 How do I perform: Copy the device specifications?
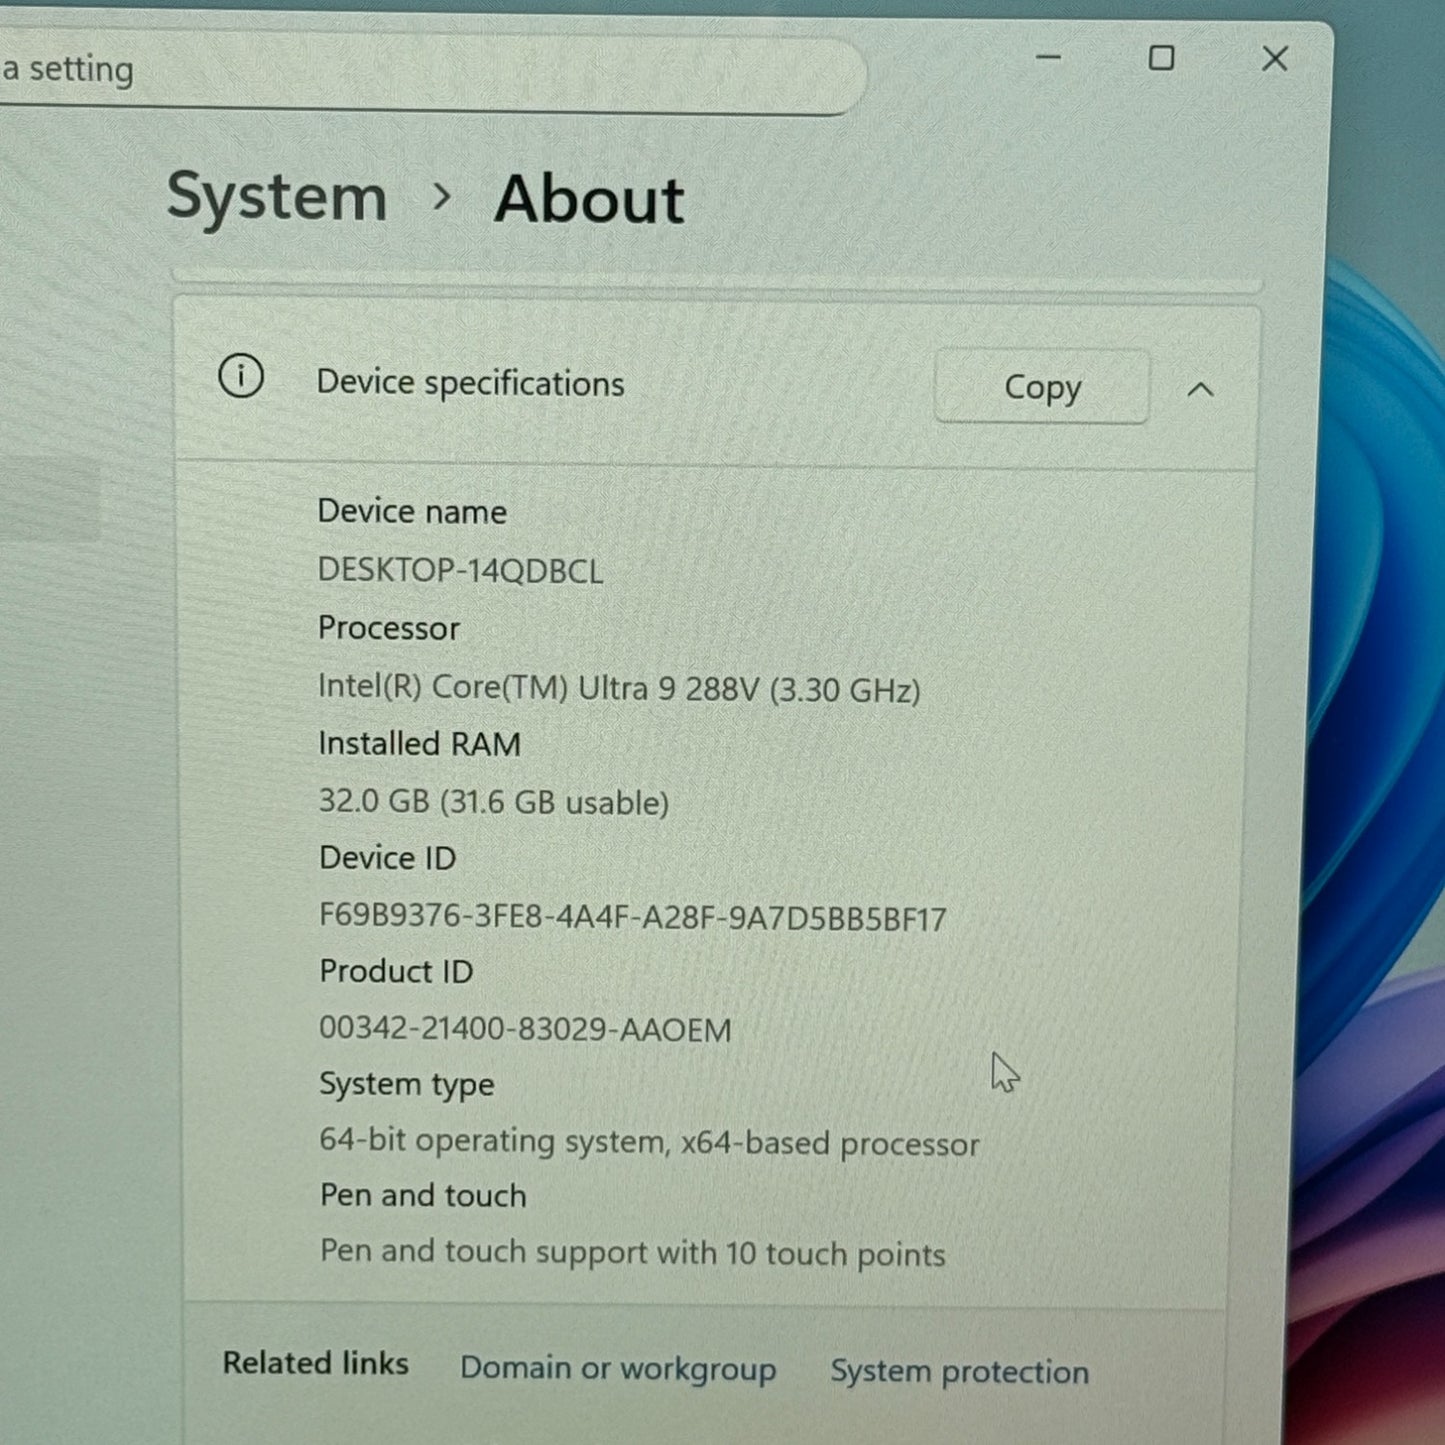click(x=1041, y=387)
